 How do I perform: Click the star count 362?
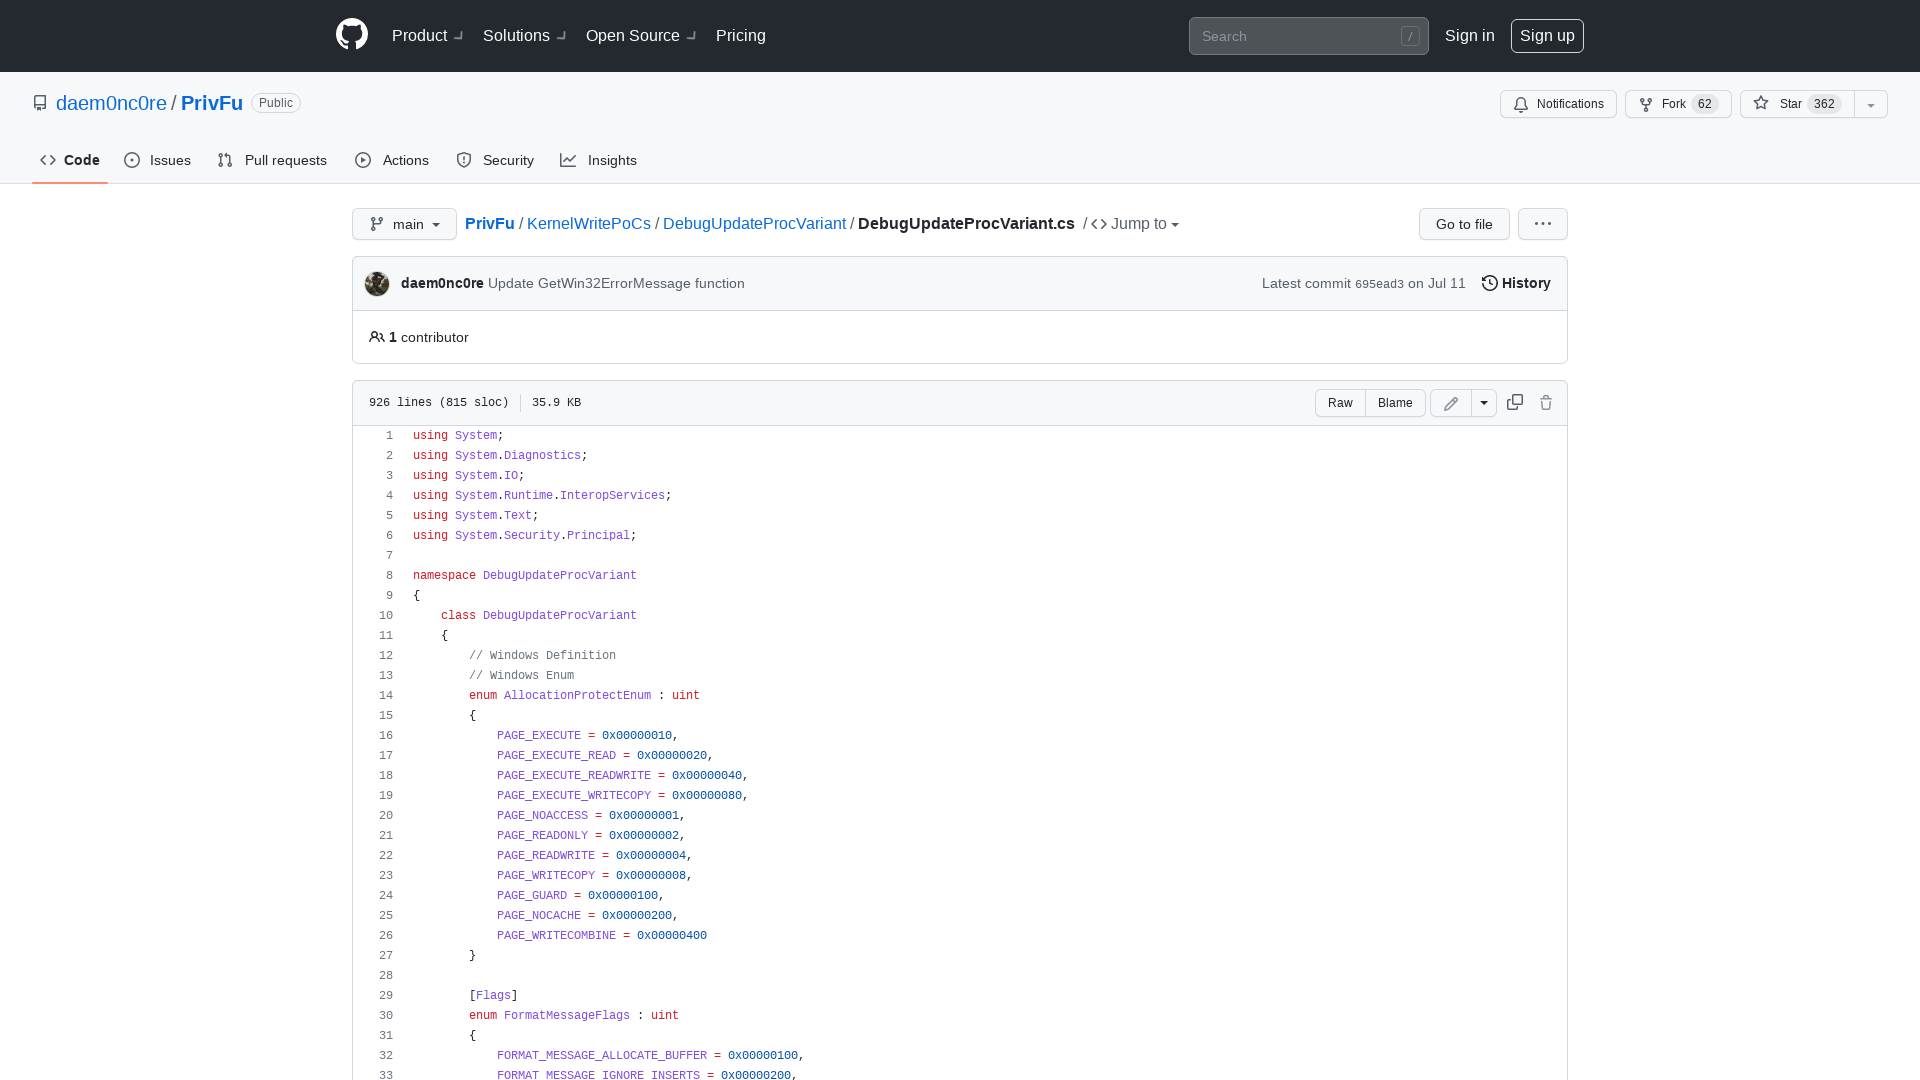click(1824, 104)
